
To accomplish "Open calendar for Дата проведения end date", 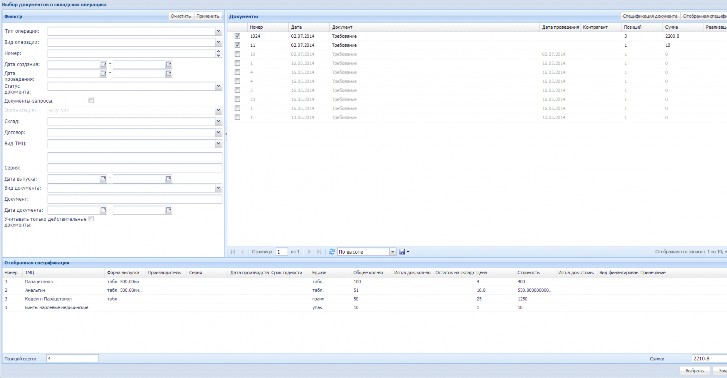I will click(168, 73).
